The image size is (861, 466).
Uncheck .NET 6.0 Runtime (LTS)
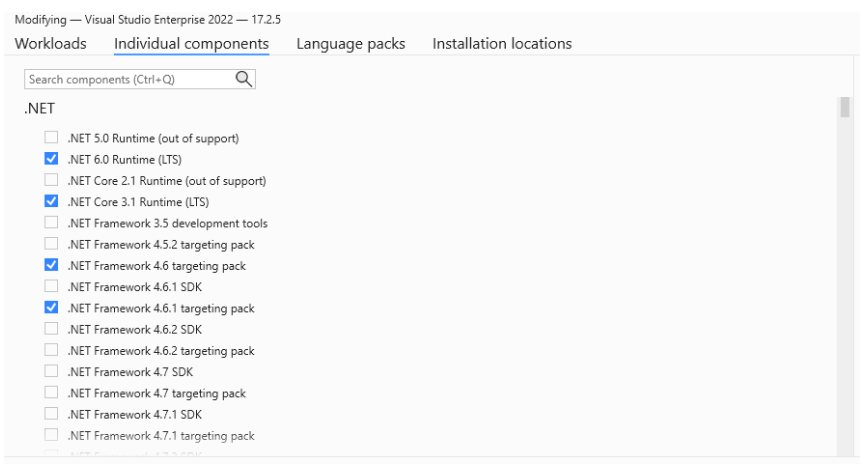coord(51,159)
